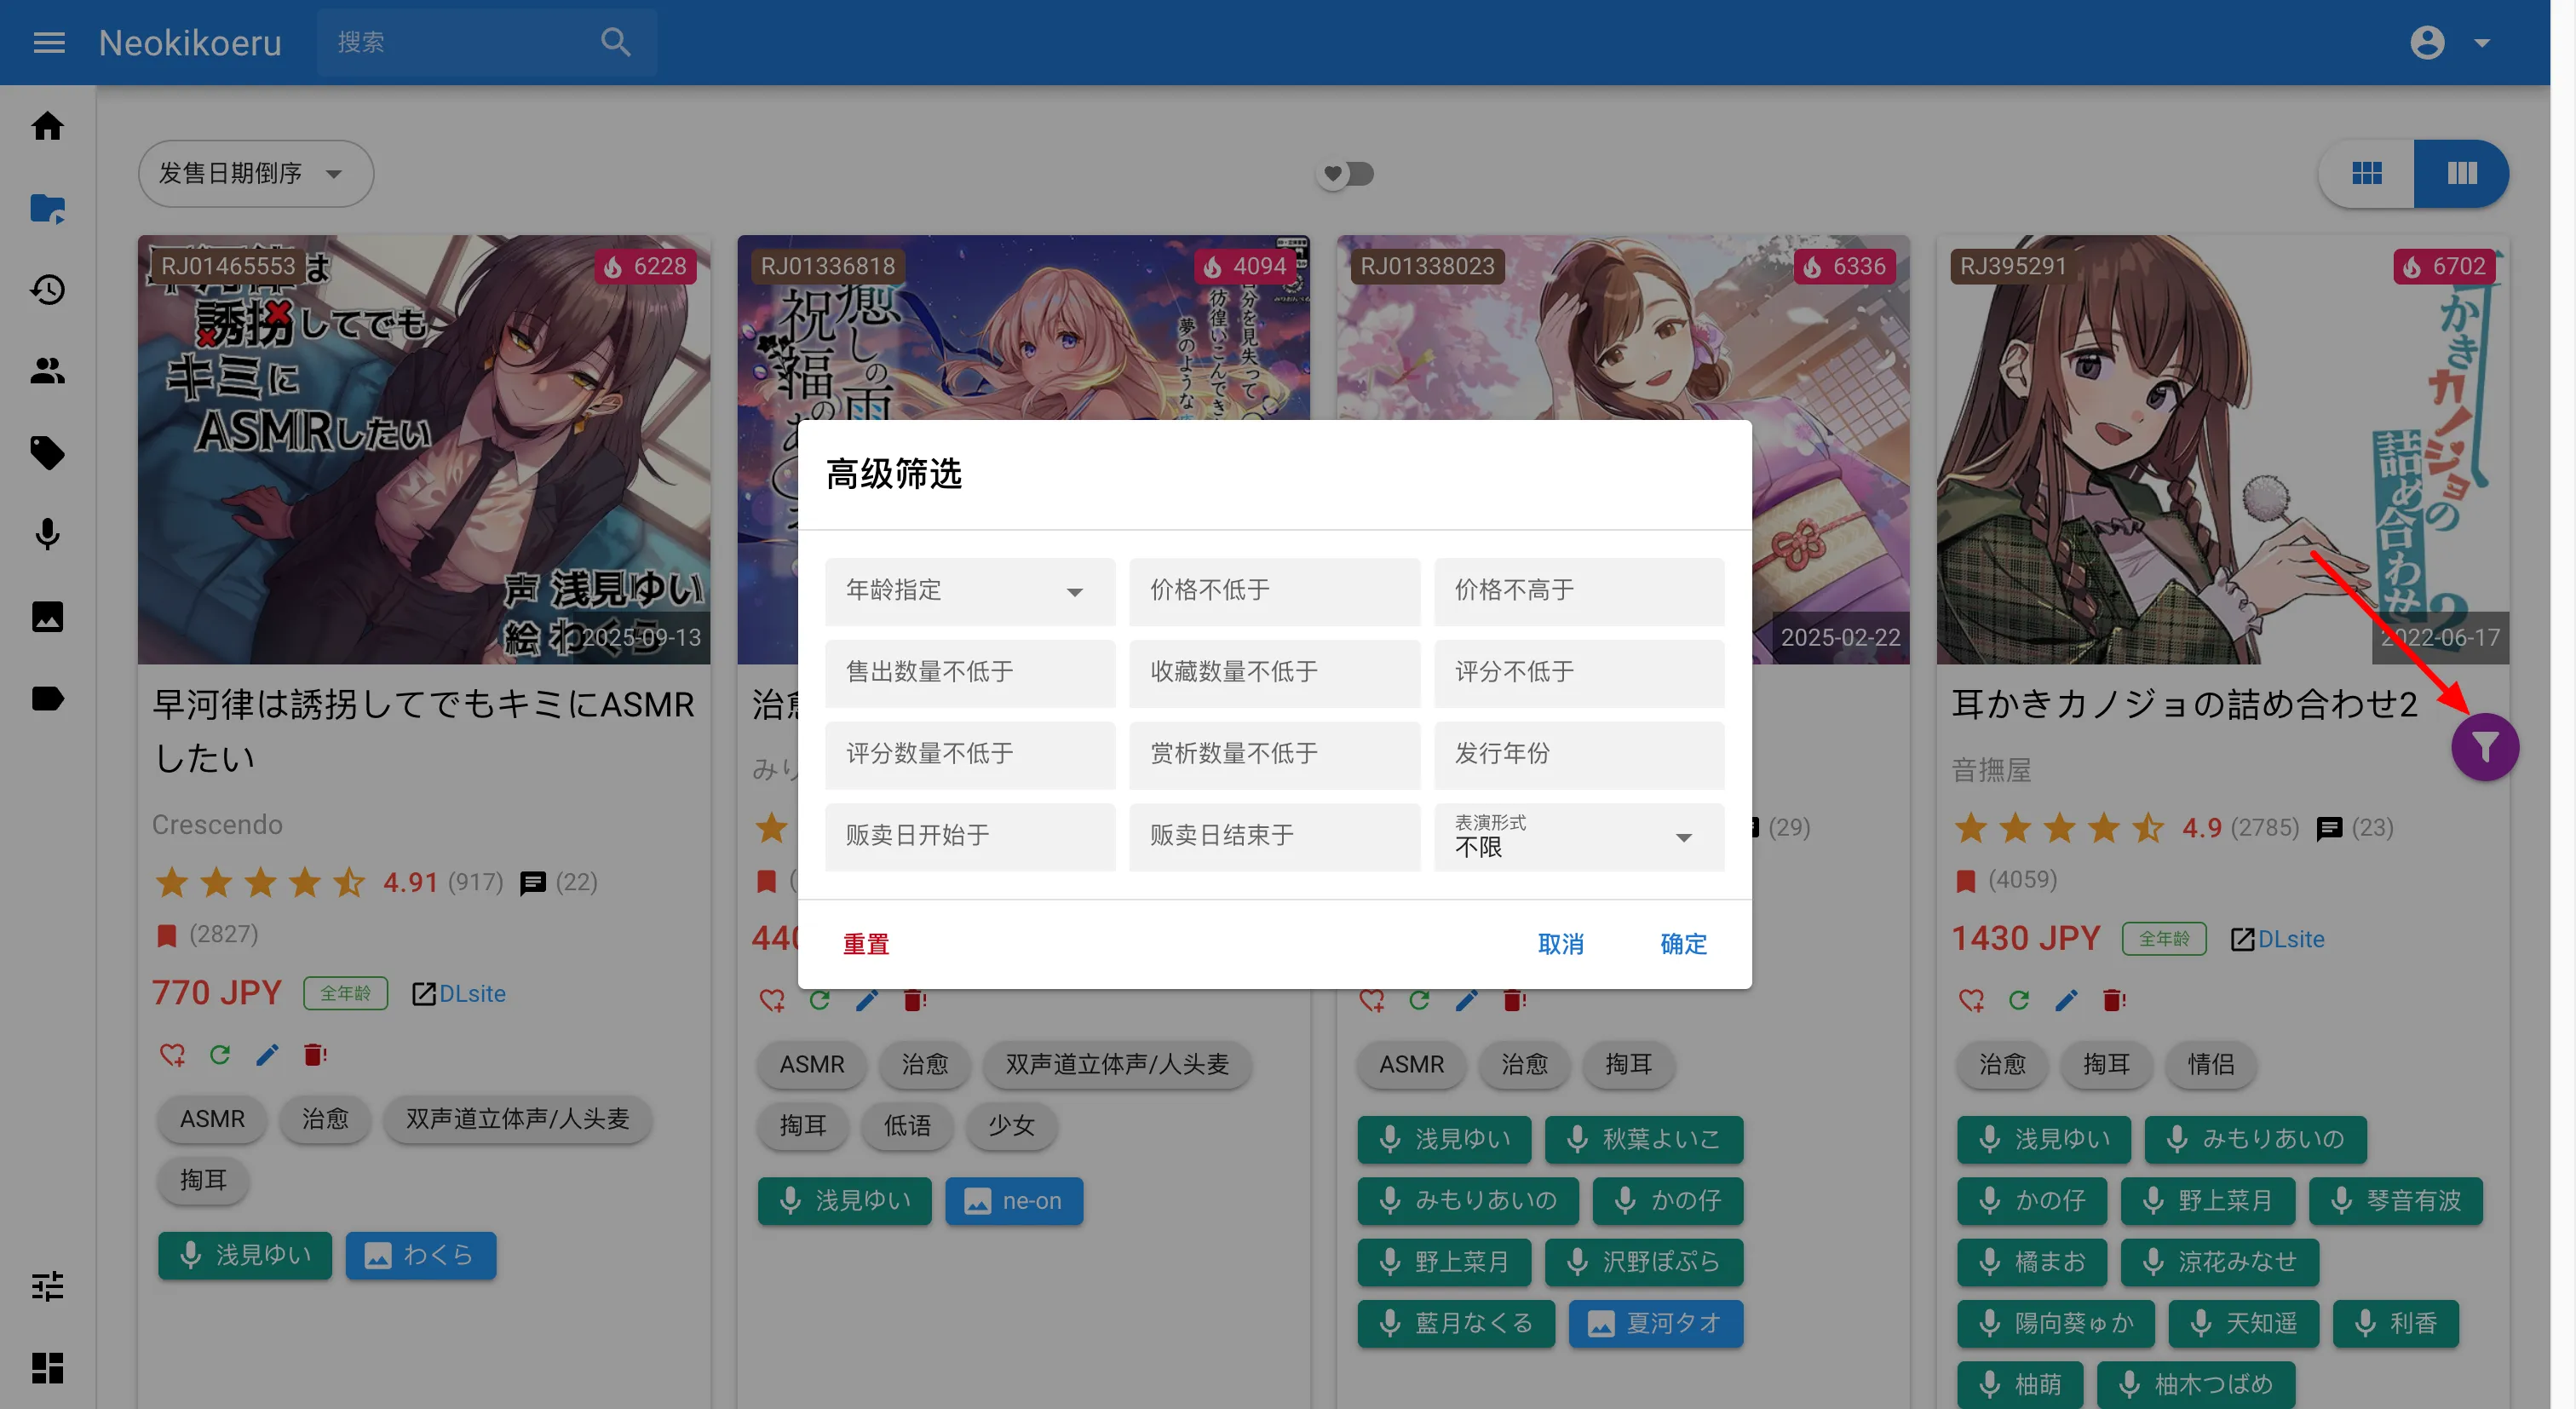Add first card RJ01465553 to favorites heart
Screen dimensions: 2576x1409
(x=172, y=1054)
